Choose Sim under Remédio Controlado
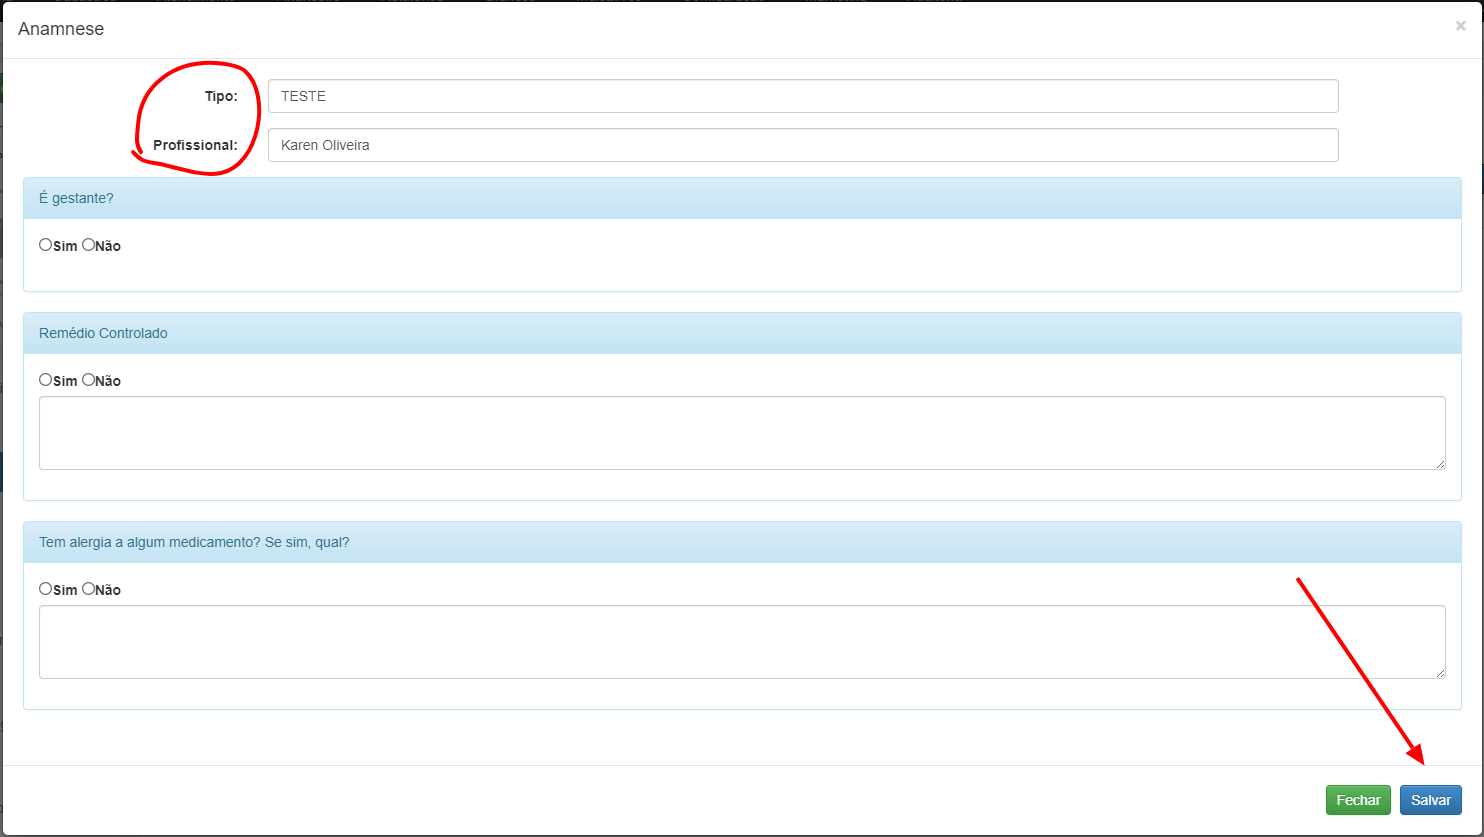Viewport: 1484px width, 837px height. pyautogui.click(x=45, y=380)
